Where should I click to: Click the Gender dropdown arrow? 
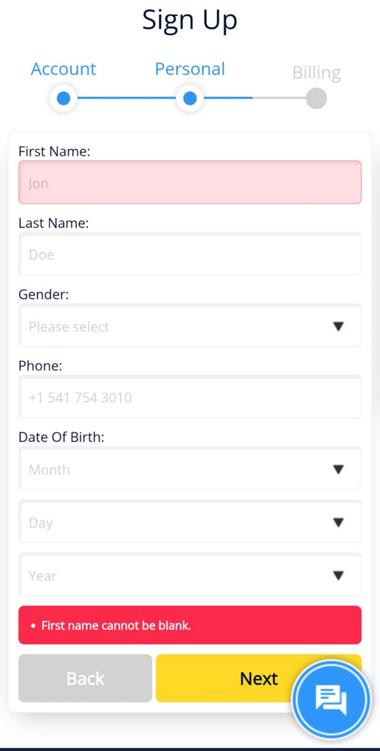[x=338, y=327]
